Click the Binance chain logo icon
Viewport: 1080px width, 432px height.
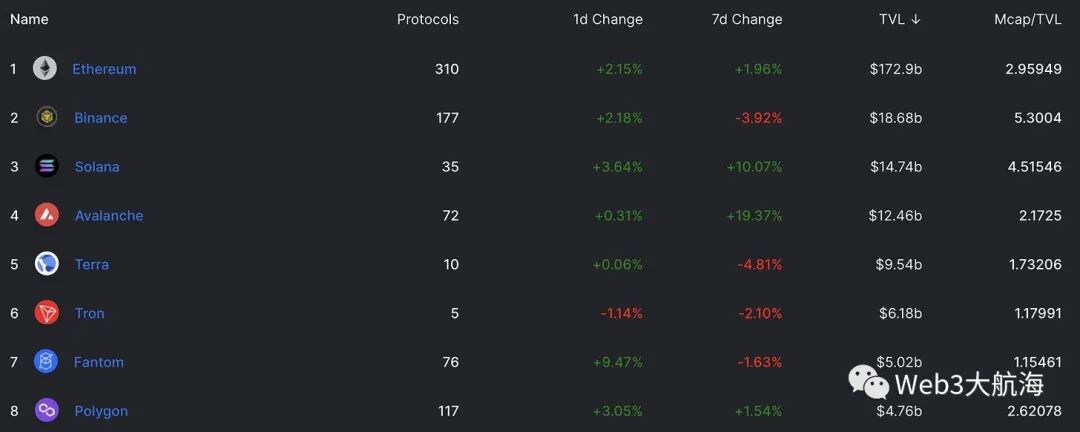tap(46, 117)
